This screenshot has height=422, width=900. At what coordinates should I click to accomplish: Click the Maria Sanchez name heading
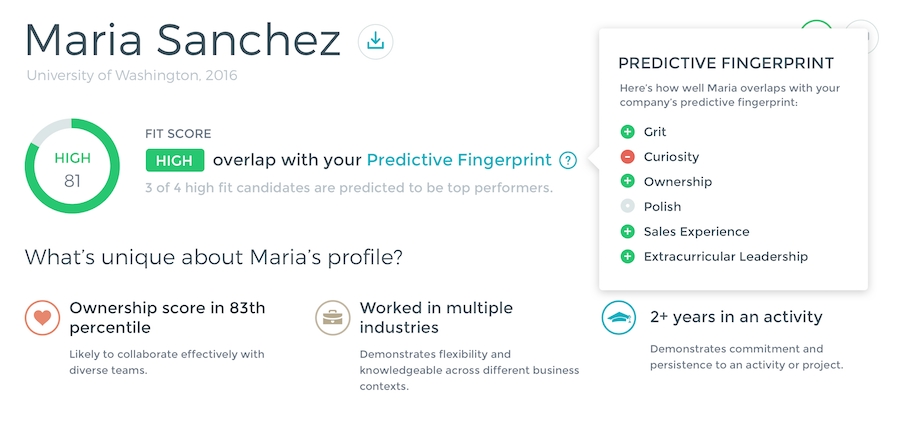[x=183, y=40]
